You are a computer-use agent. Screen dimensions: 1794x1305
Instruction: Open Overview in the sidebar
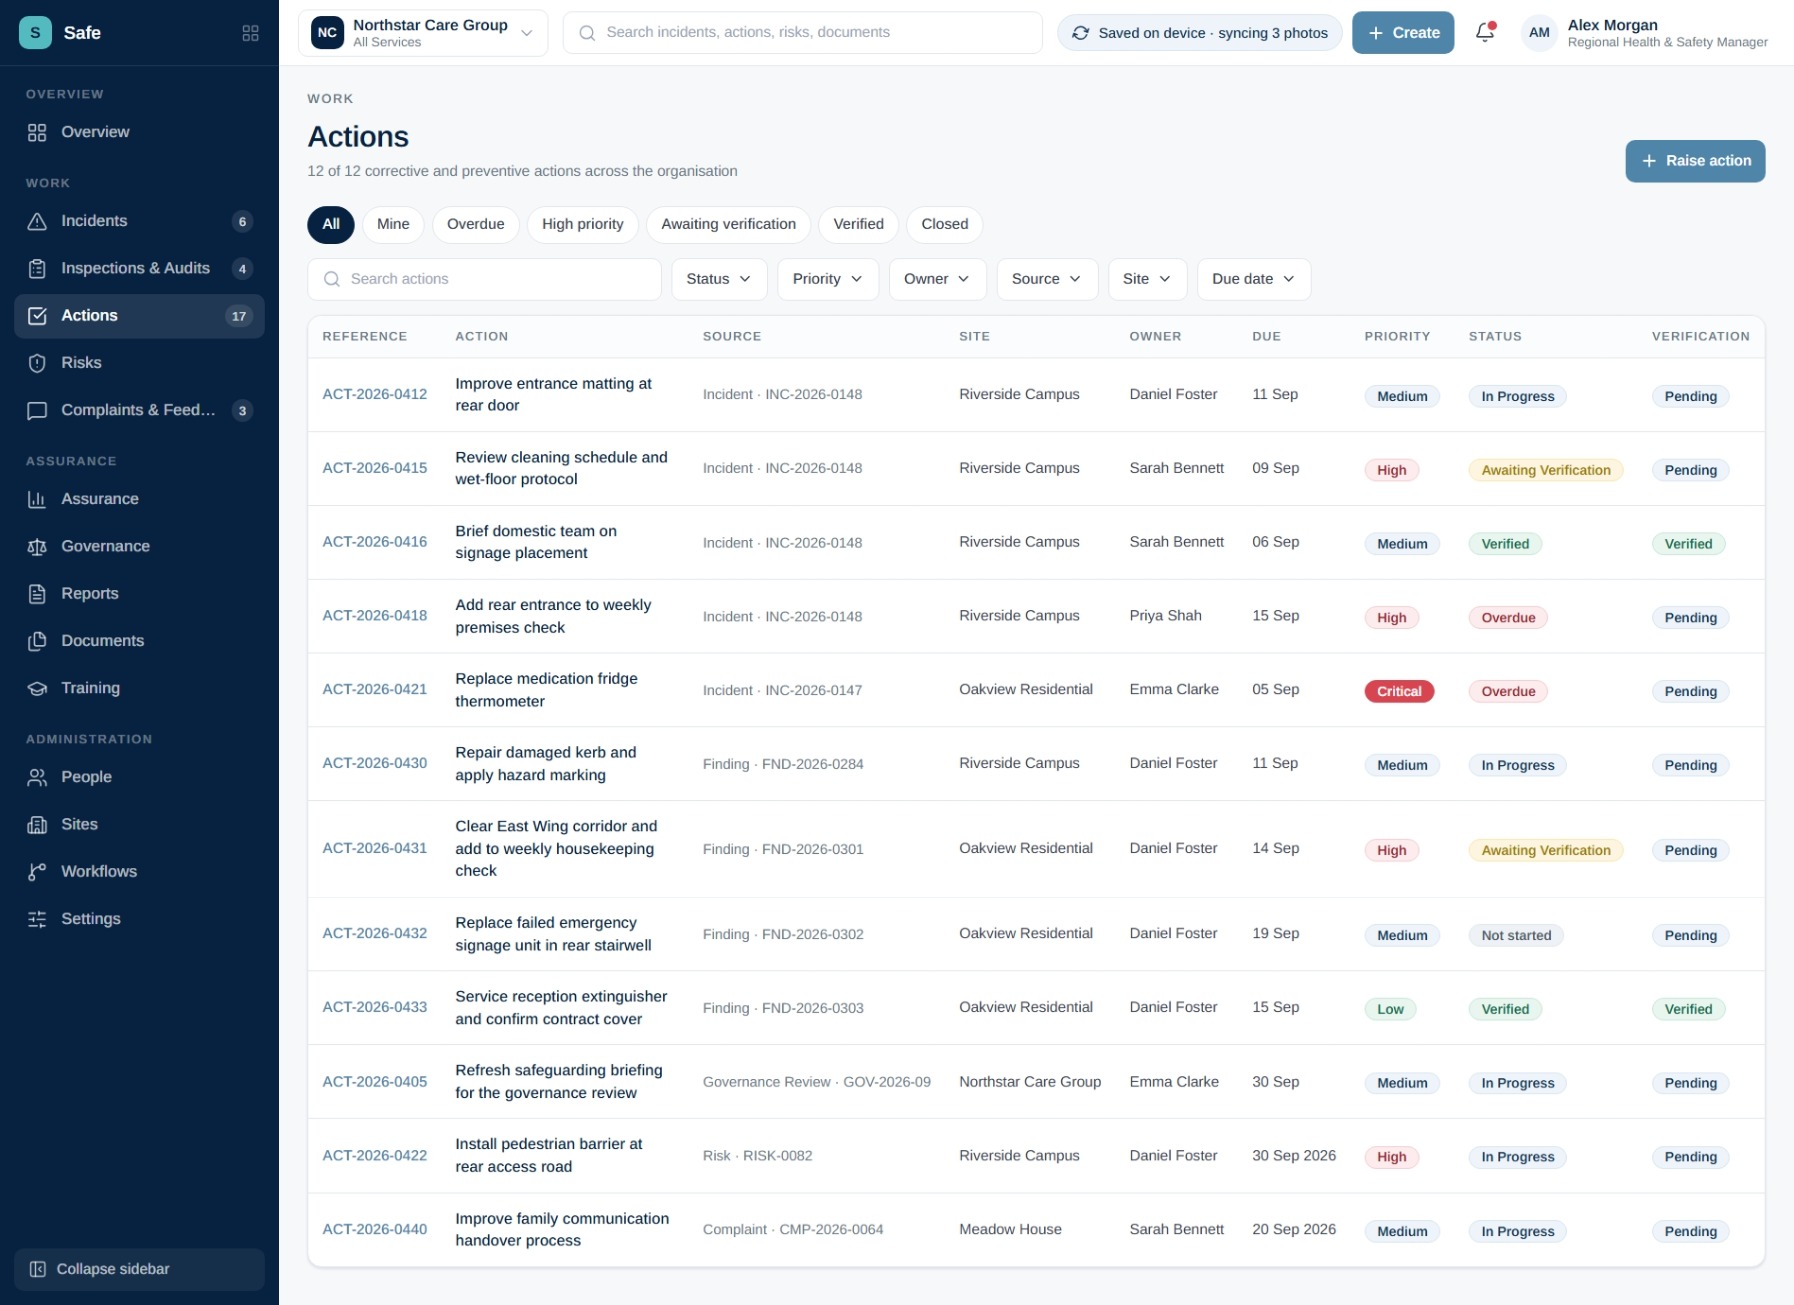tap(139, 132)
